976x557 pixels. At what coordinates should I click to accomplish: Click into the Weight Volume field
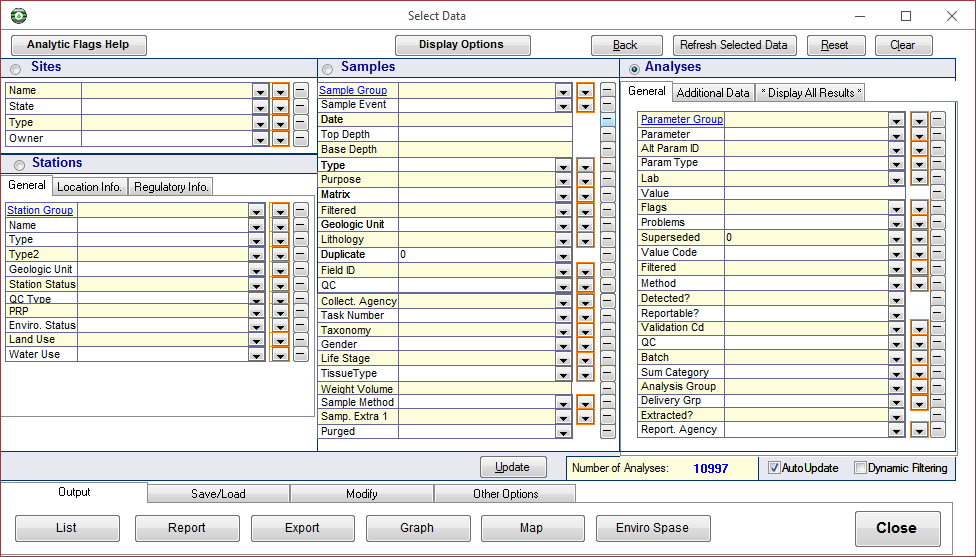485,388
